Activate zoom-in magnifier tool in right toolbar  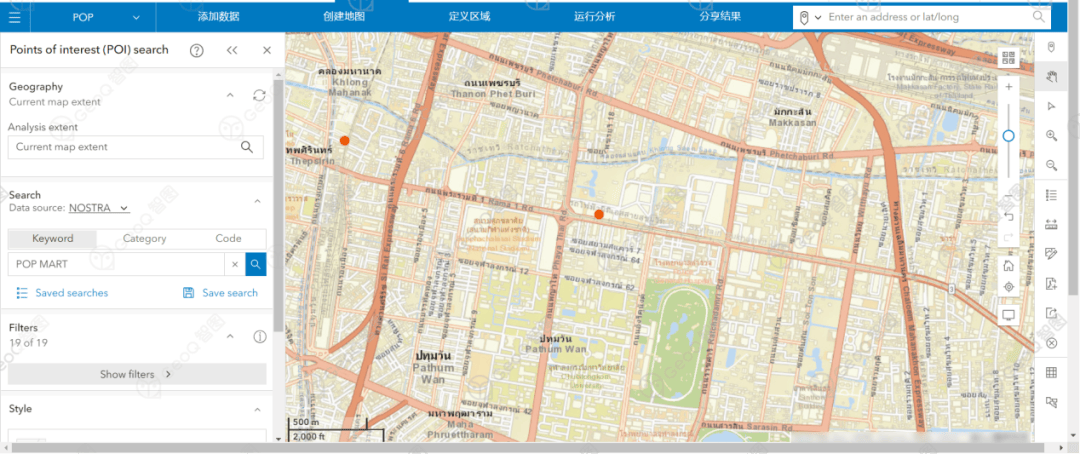click(x=1051, y=136)
